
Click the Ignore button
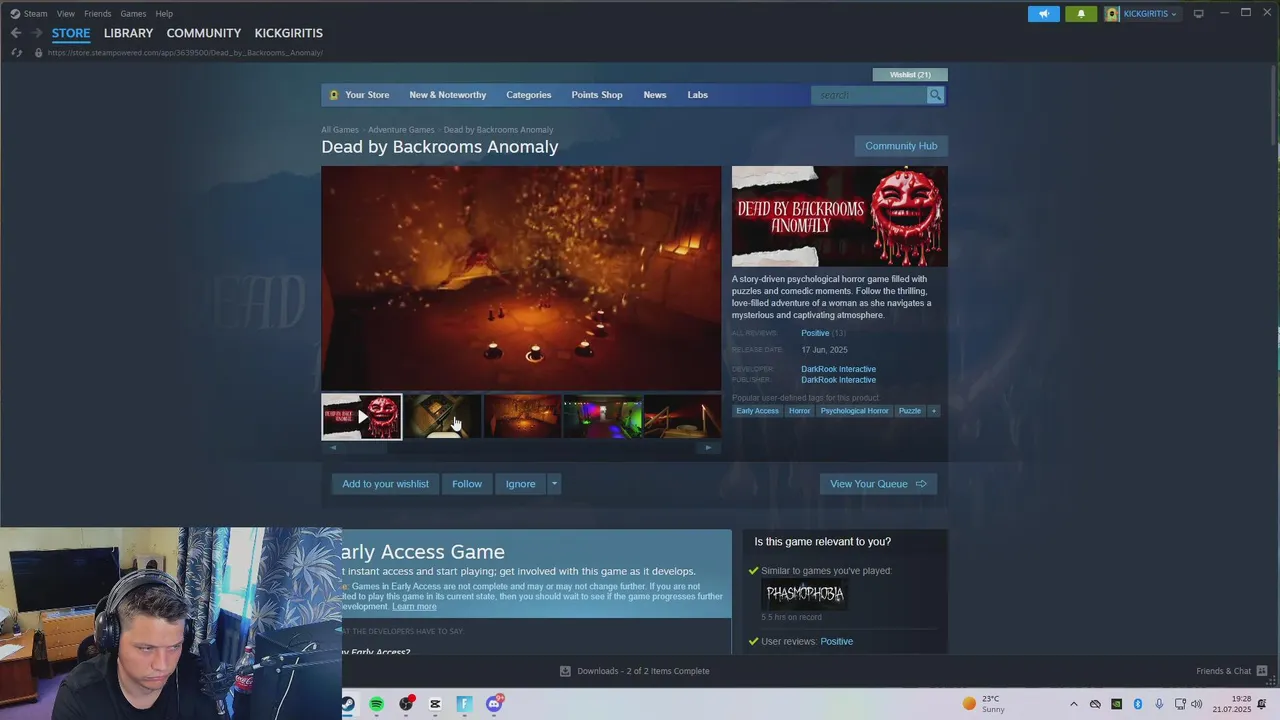click(x=520, y=484)
